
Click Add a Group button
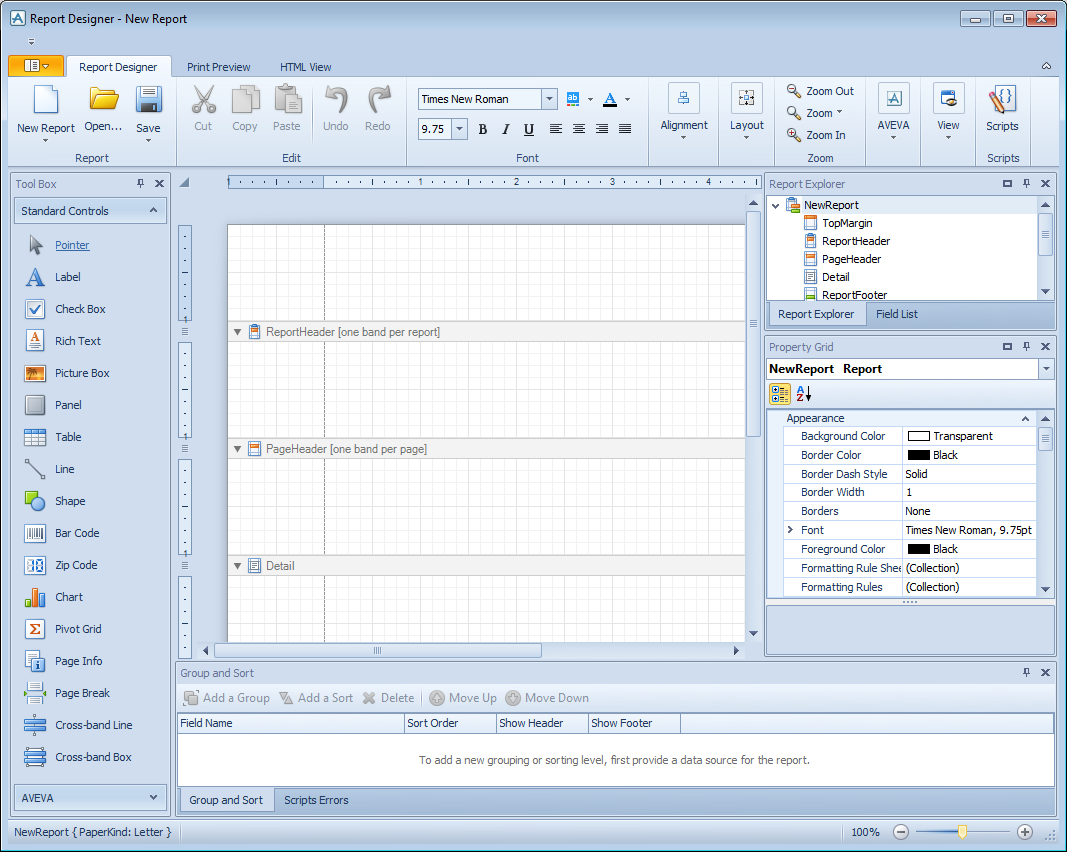click(227, 698)
